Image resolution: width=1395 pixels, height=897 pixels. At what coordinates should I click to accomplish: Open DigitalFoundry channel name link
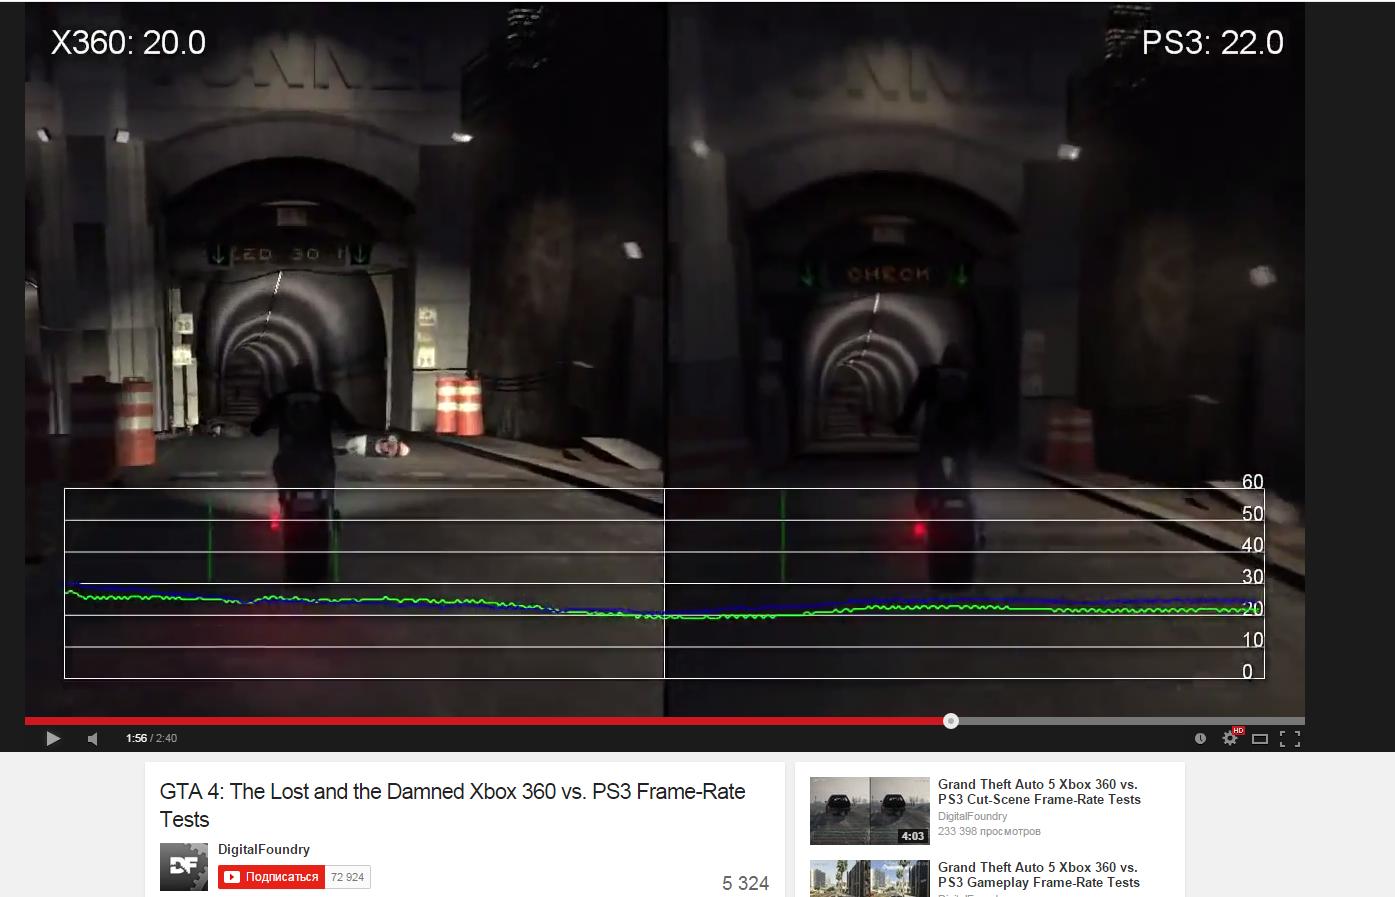coord(264,849)
